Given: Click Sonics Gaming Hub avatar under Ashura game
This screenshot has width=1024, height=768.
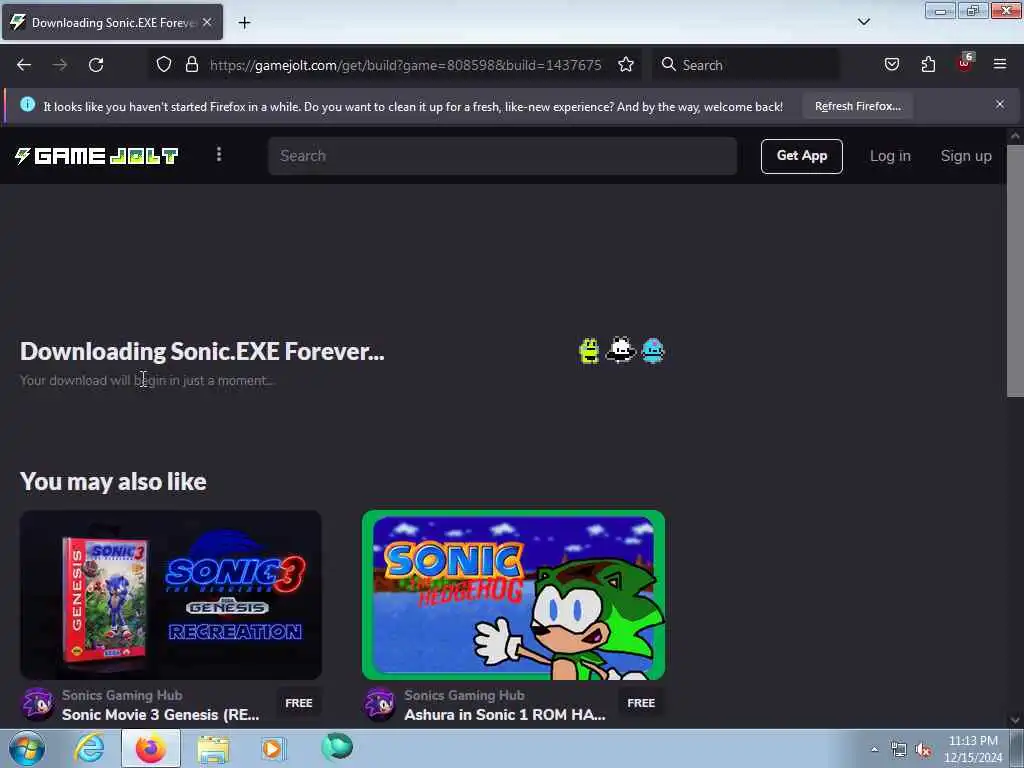Looking at the screenshot, I should (380, 704).
